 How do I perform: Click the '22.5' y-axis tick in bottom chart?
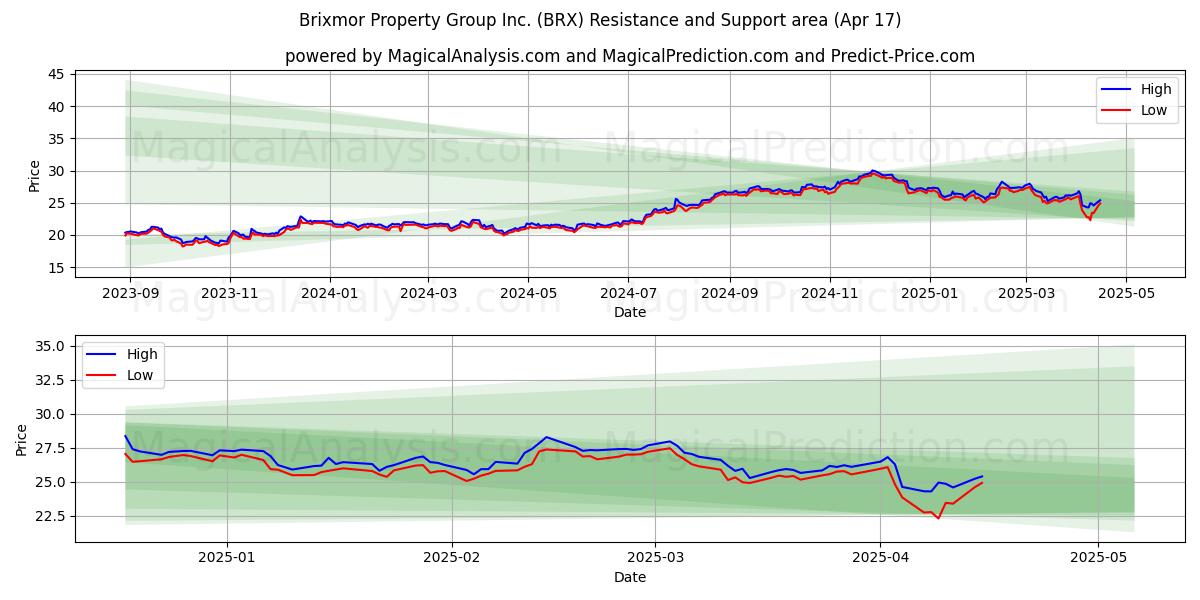coord(49,516)
